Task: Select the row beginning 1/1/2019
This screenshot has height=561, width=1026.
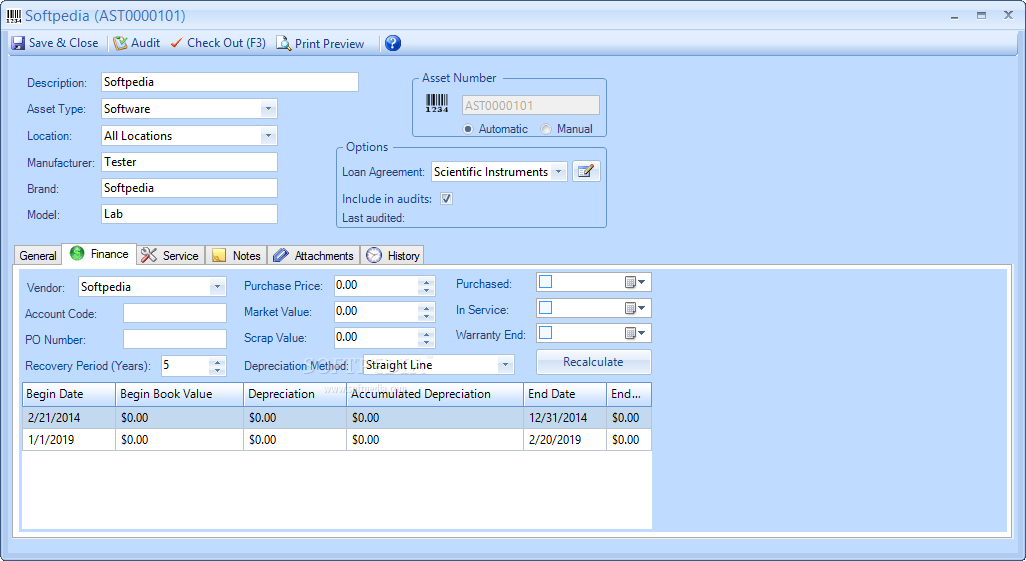Action: 337,440
